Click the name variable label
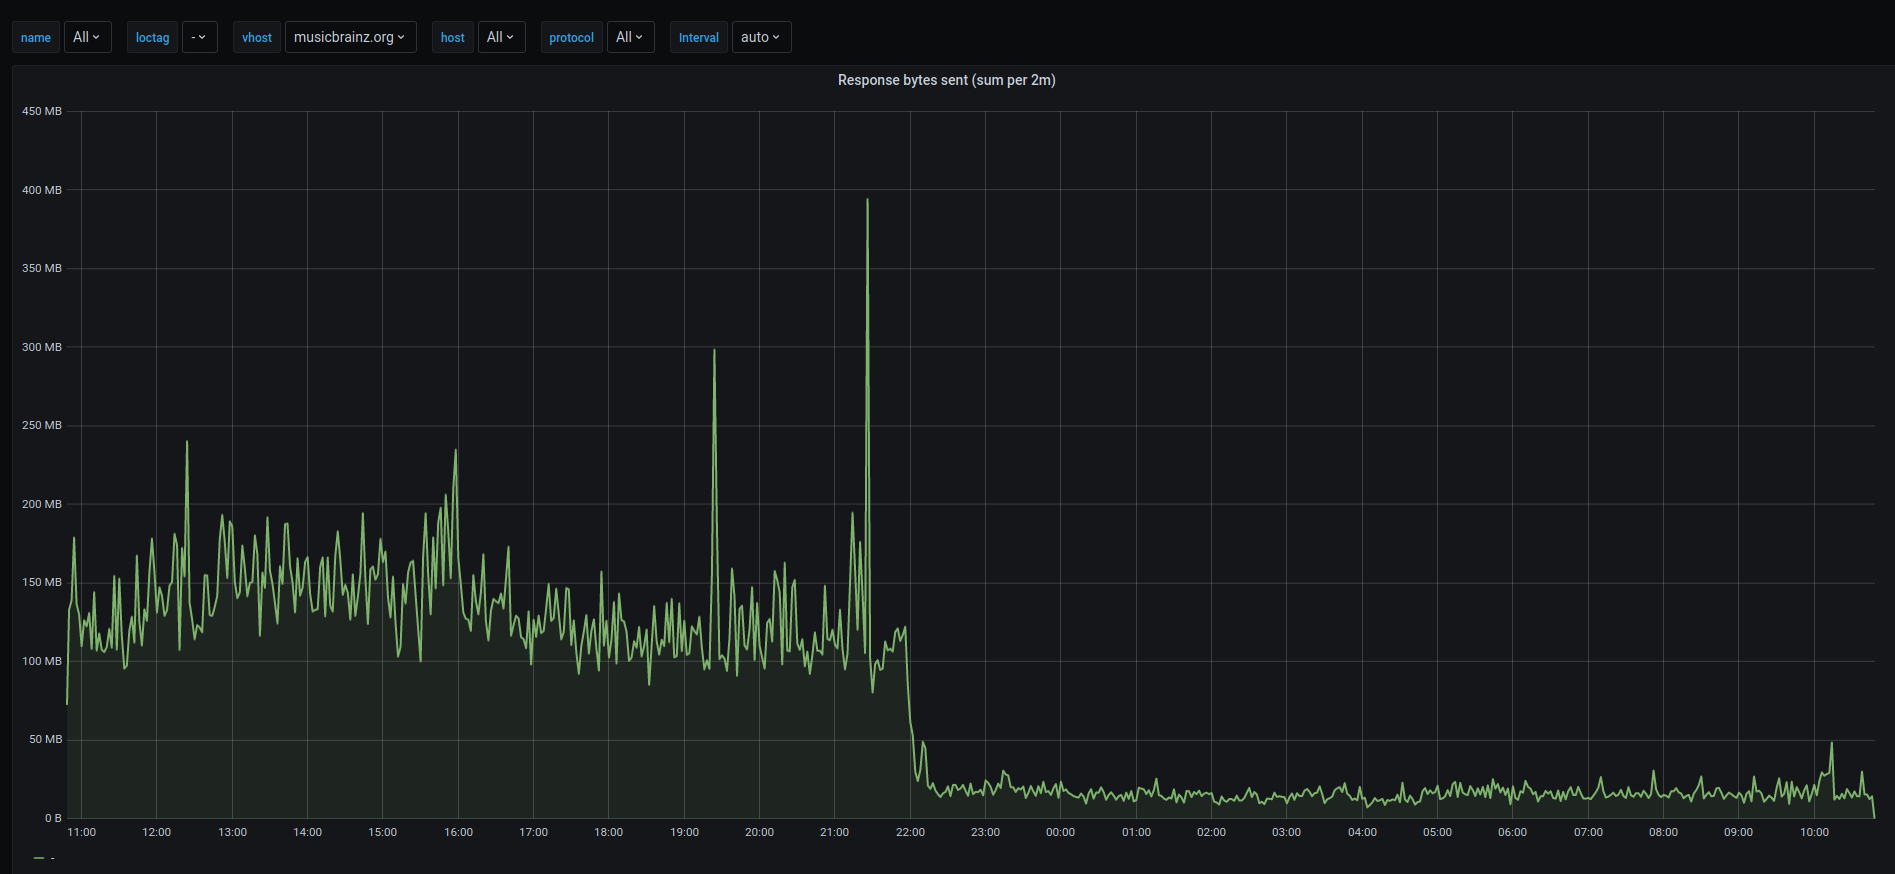Screen dimensions: 1895x874 pyautogui.click(x=36, y=37)
